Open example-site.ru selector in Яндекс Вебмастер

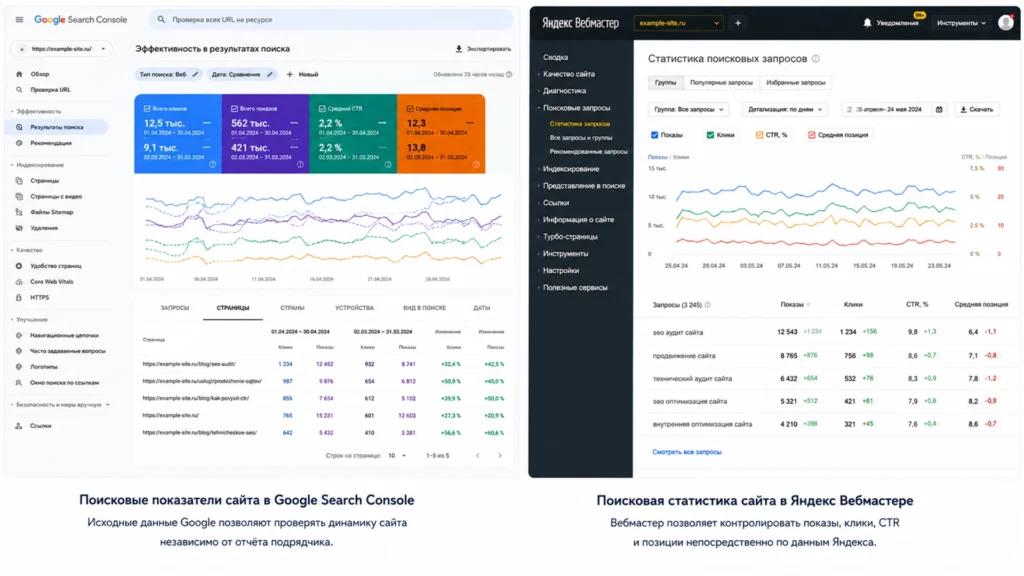tap(679, 23)
